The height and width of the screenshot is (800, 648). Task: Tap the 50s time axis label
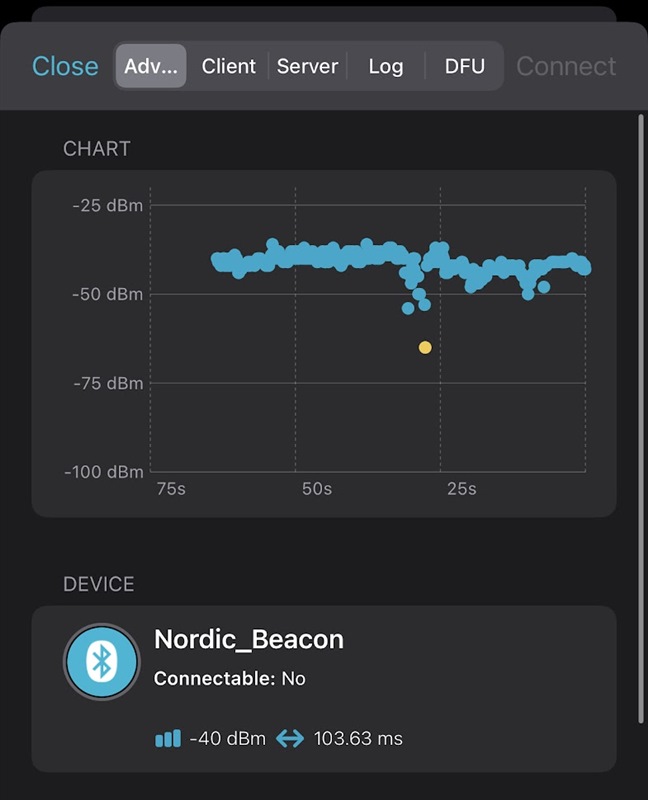tap(317, 489)
